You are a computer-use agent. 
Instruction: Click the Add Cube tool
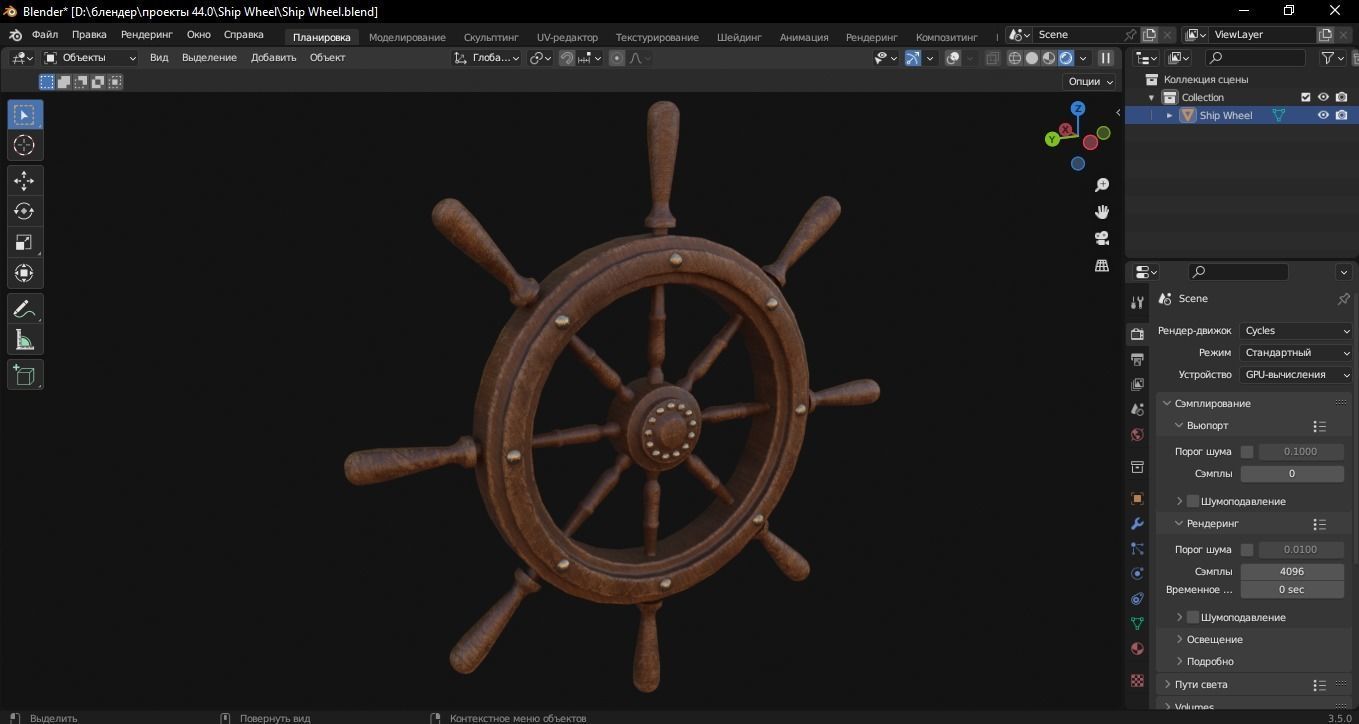point(24,375)
